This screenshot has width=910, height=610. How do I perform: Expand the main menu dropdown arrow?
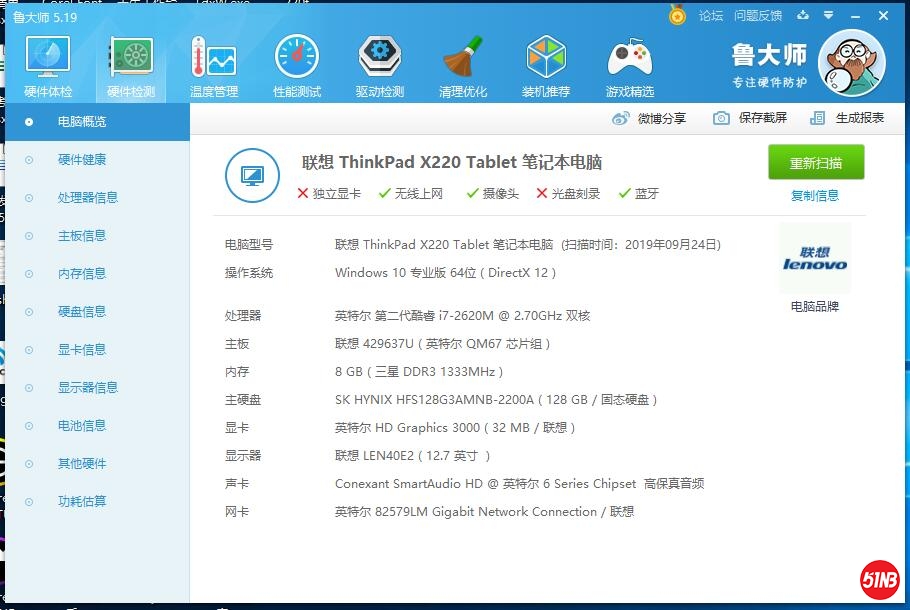(827, 15)
